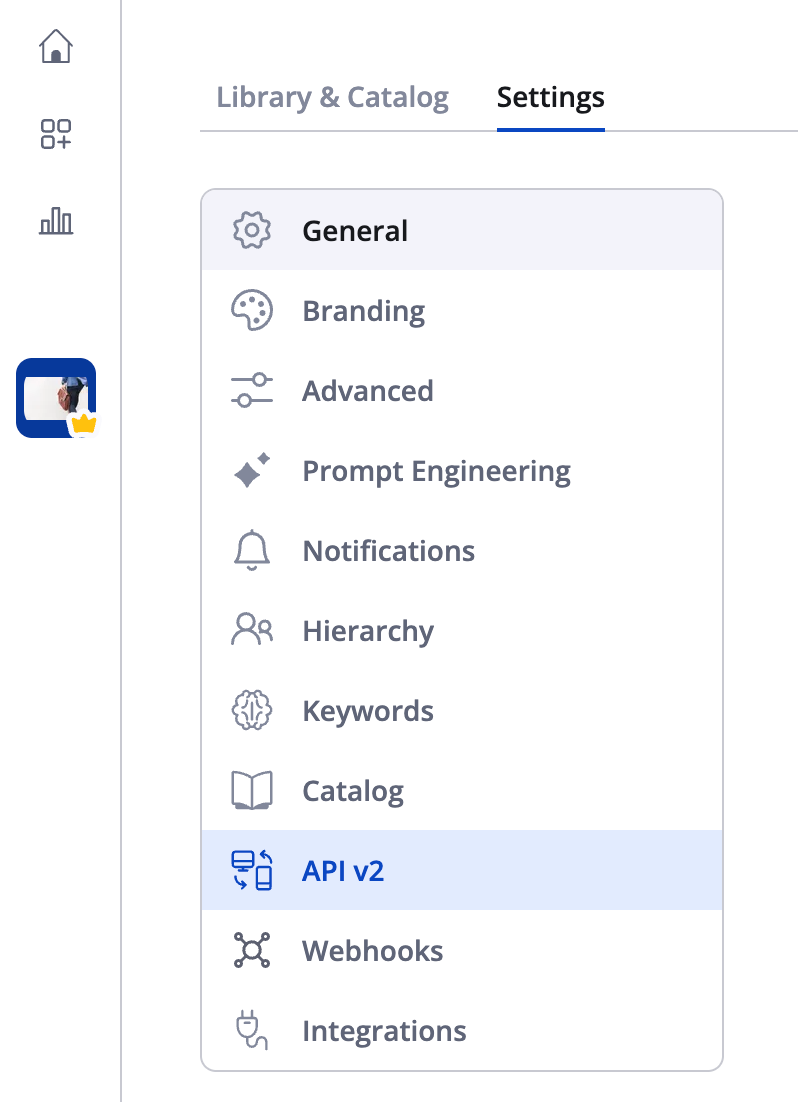
Task: Go to Webhooks settings
Action: pos(372,951)
